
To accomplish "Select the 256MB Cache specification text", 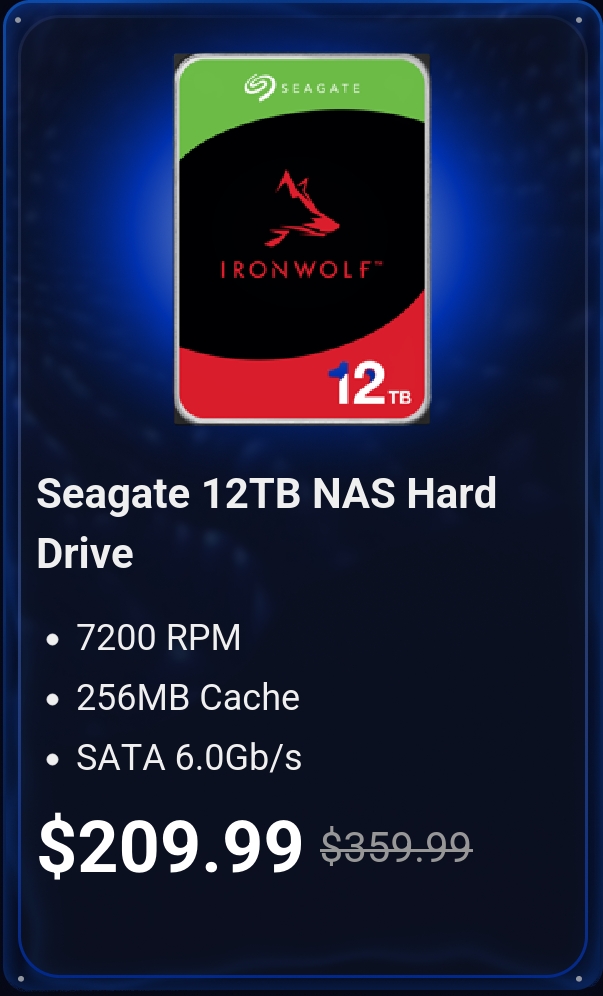I will tap(188, 697).
